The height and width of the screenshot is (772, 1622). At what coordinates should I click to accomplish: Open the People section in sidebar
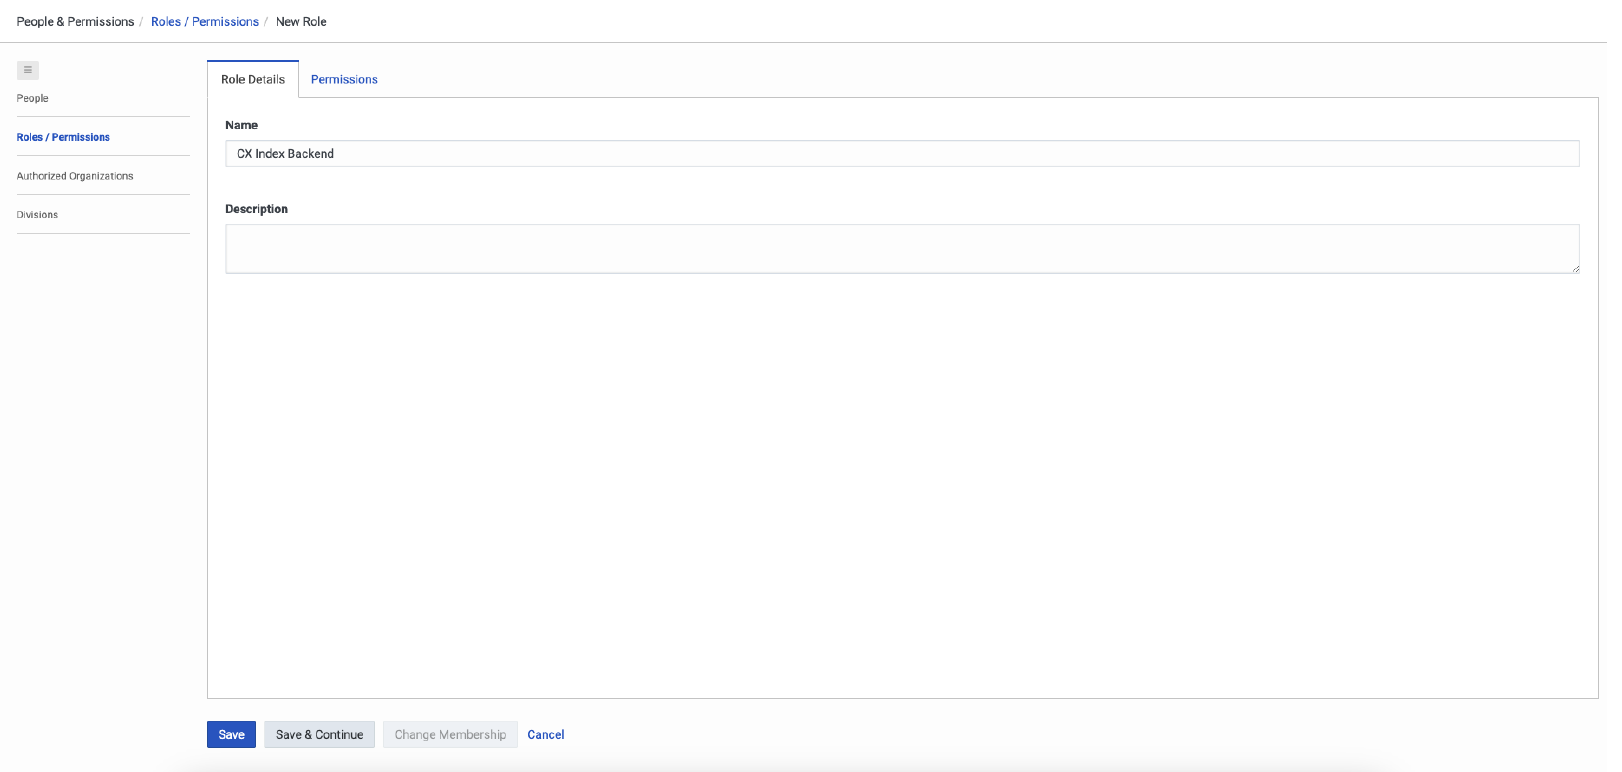pyautogui.click(x=32, y=98)
